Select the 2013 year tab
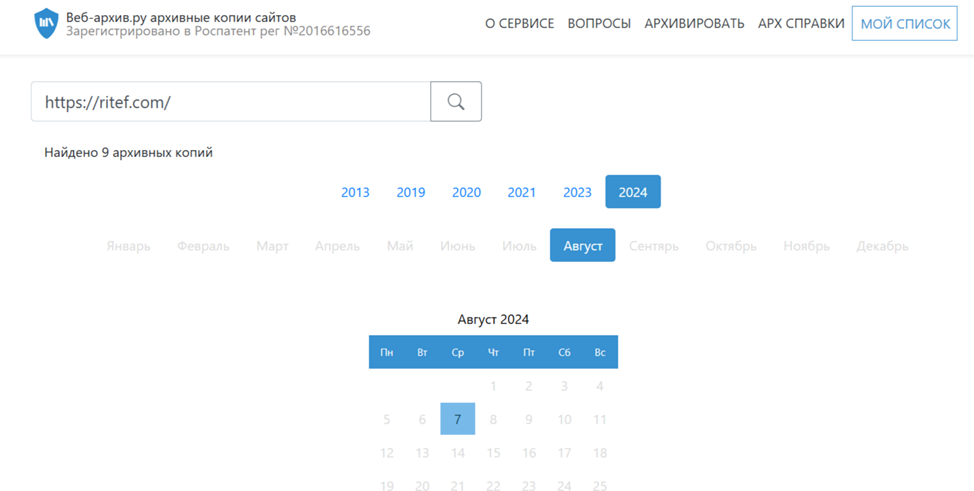974x491 pixels. [355, 192]
